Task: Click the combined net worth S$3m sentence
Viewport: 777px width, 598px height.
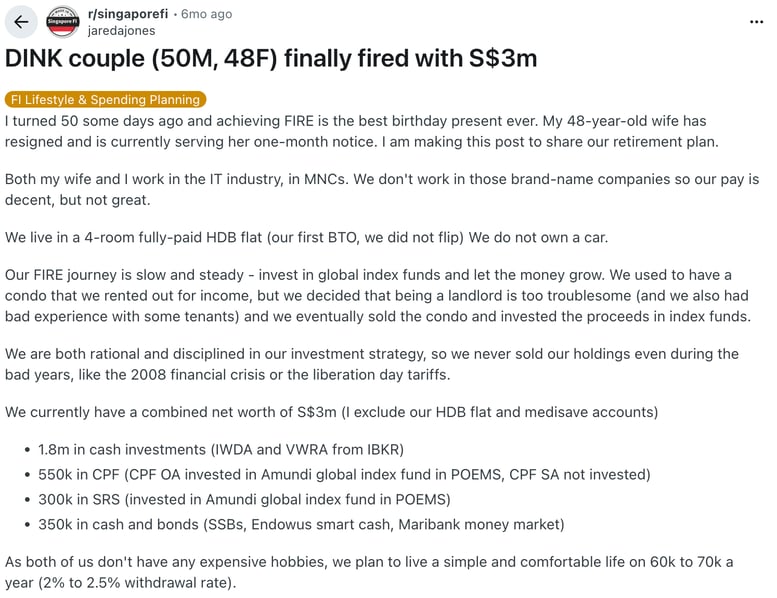Action: pos(328,412)
